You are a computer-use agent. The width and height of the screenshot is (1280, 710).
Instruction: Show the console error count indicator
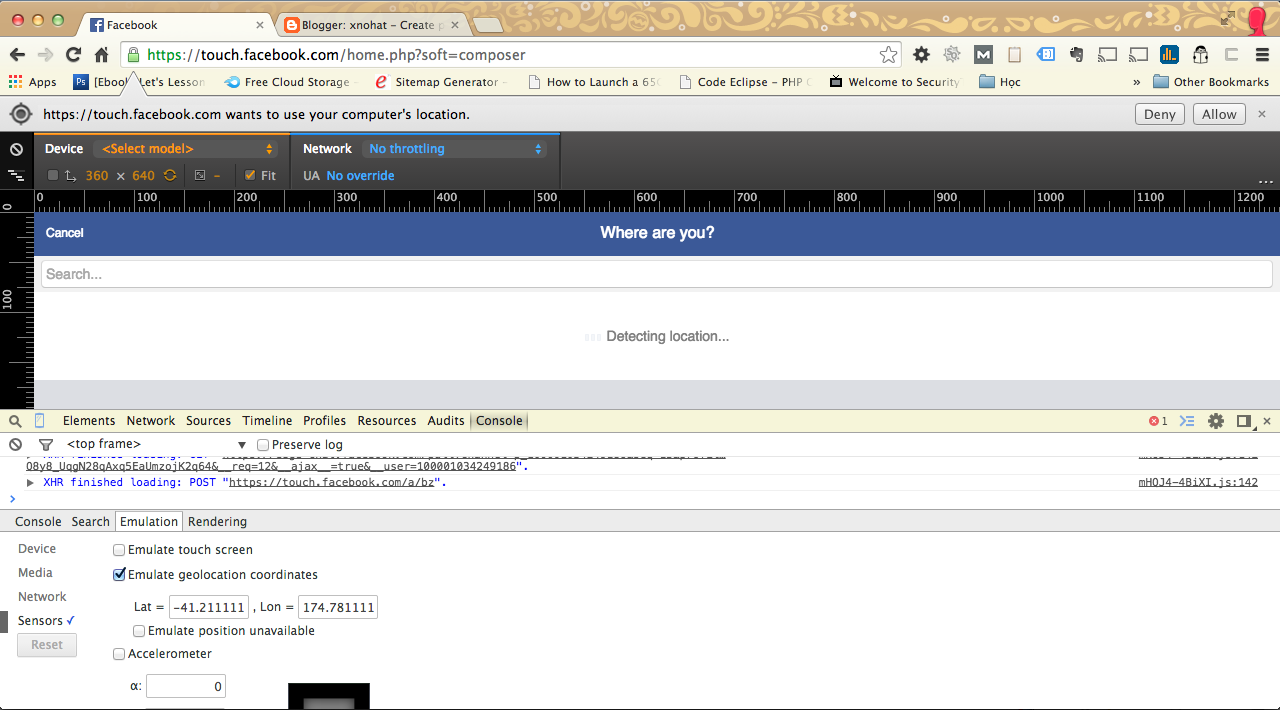coord(1158,421)
